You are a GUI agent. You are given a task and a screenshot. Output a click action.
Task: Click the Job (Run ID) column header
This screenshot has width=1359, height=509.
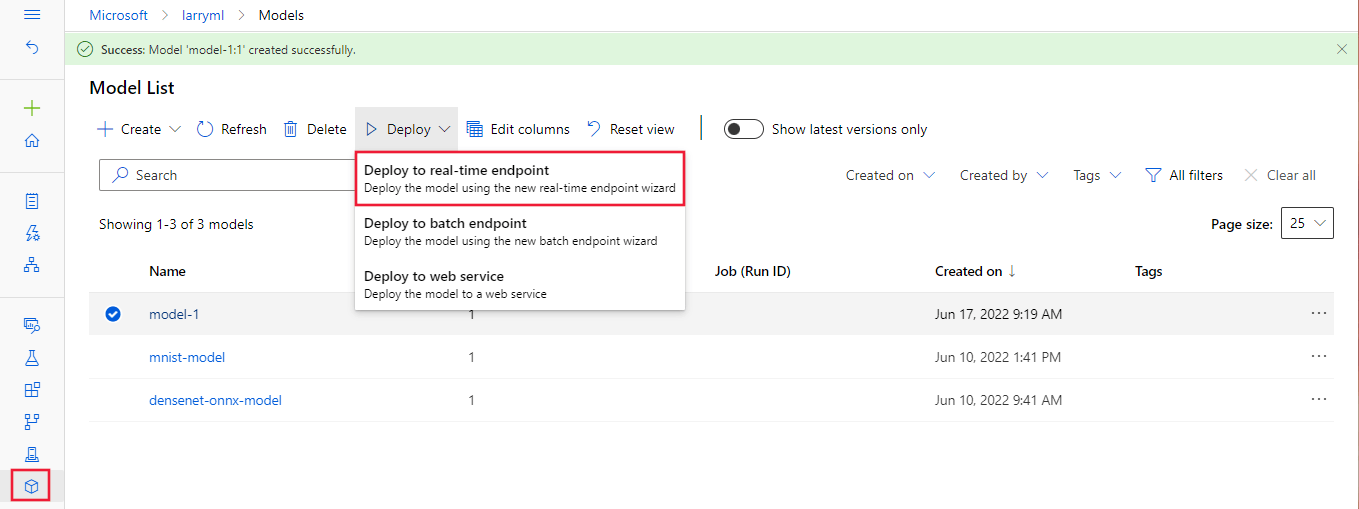pyautogui.click(x=752, y=271)
